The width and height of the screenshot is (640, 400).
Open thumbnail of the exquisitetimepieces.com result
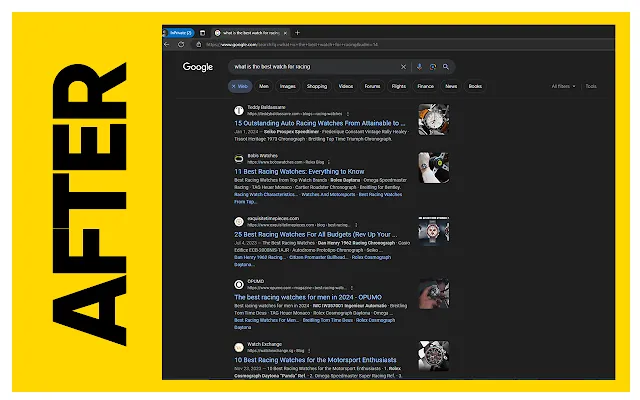click(x=433, y=231)
